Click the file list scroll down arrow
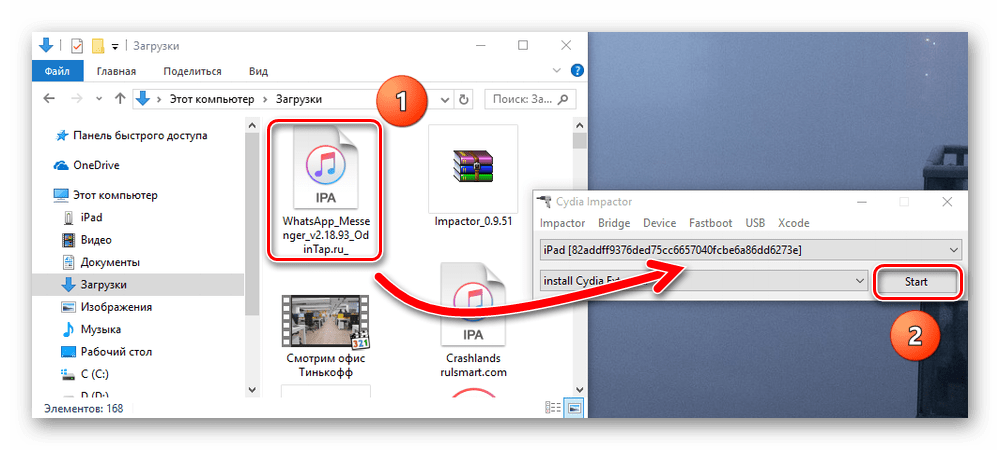The height and width of the screenshot is (450, 1000). [579, 389]
